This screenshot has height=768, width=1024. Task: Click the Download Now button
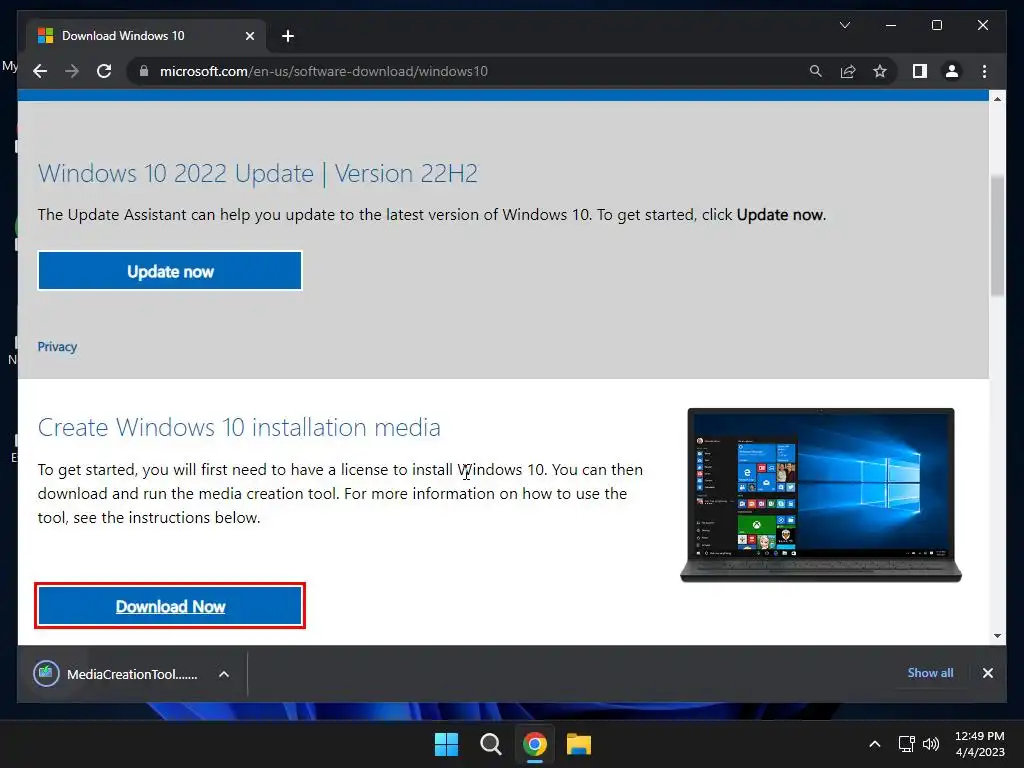click(x=170, y=606)
